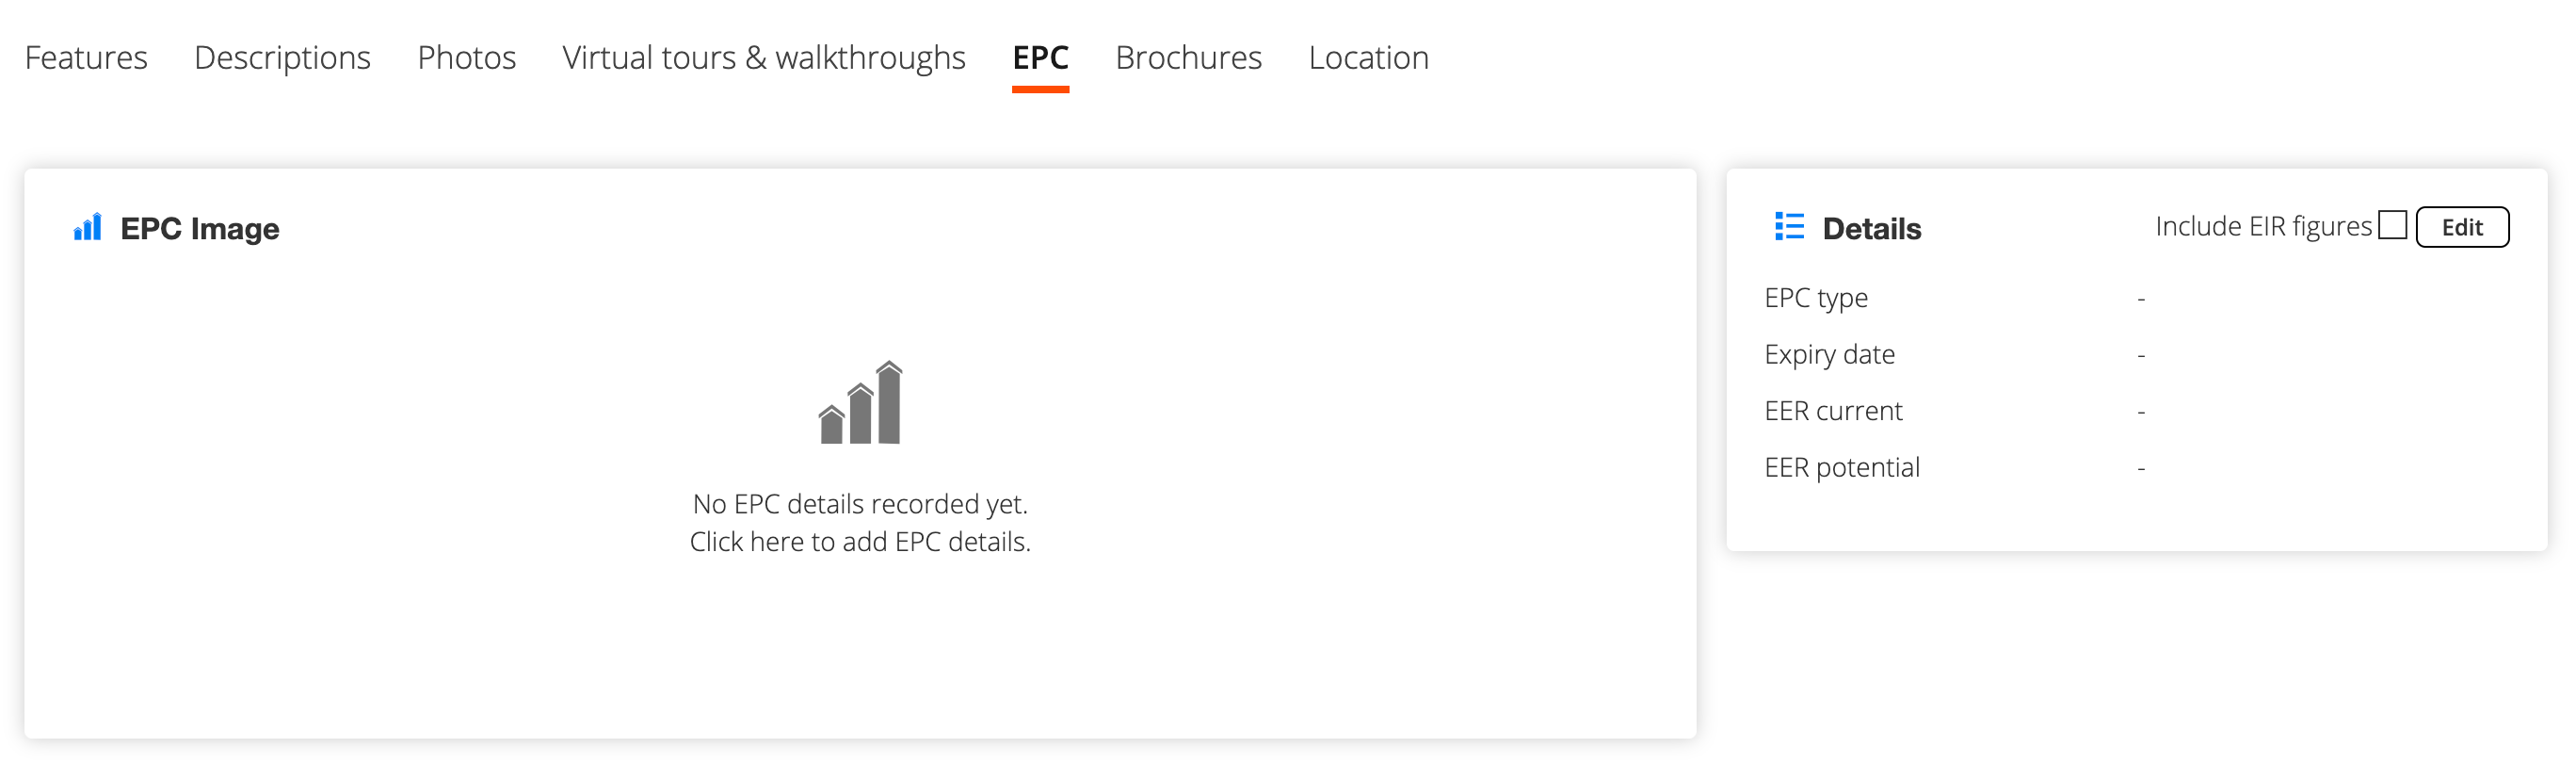This screenshot has width=2576, height=780.
Task: Click the Expiry date row label
Action: click(1829, 355)
